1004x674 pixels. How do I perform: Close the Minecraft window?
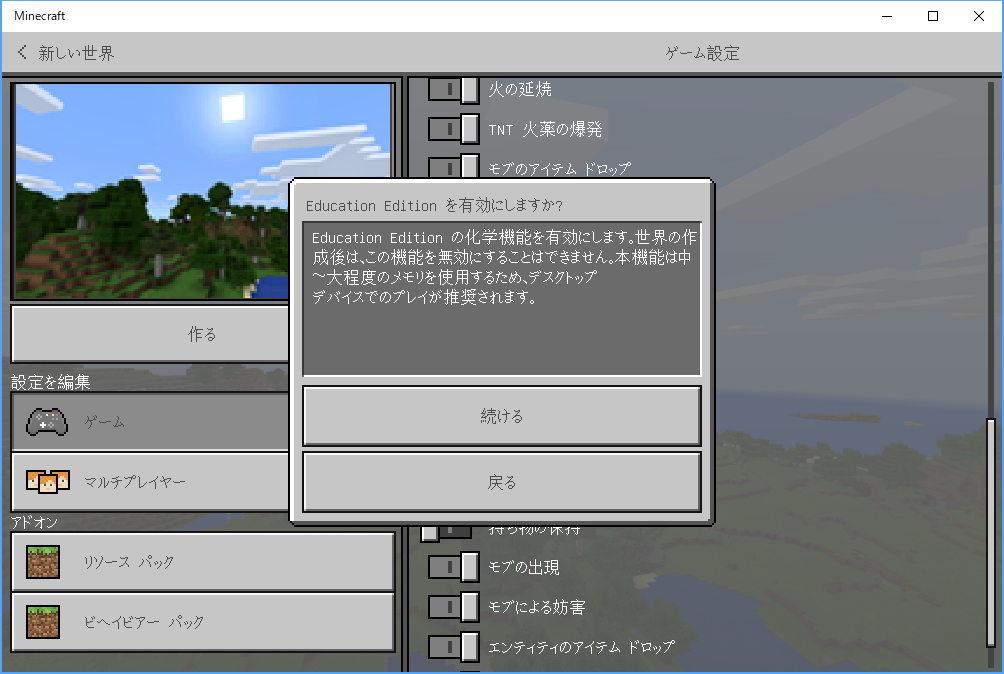tap(979, 16)
